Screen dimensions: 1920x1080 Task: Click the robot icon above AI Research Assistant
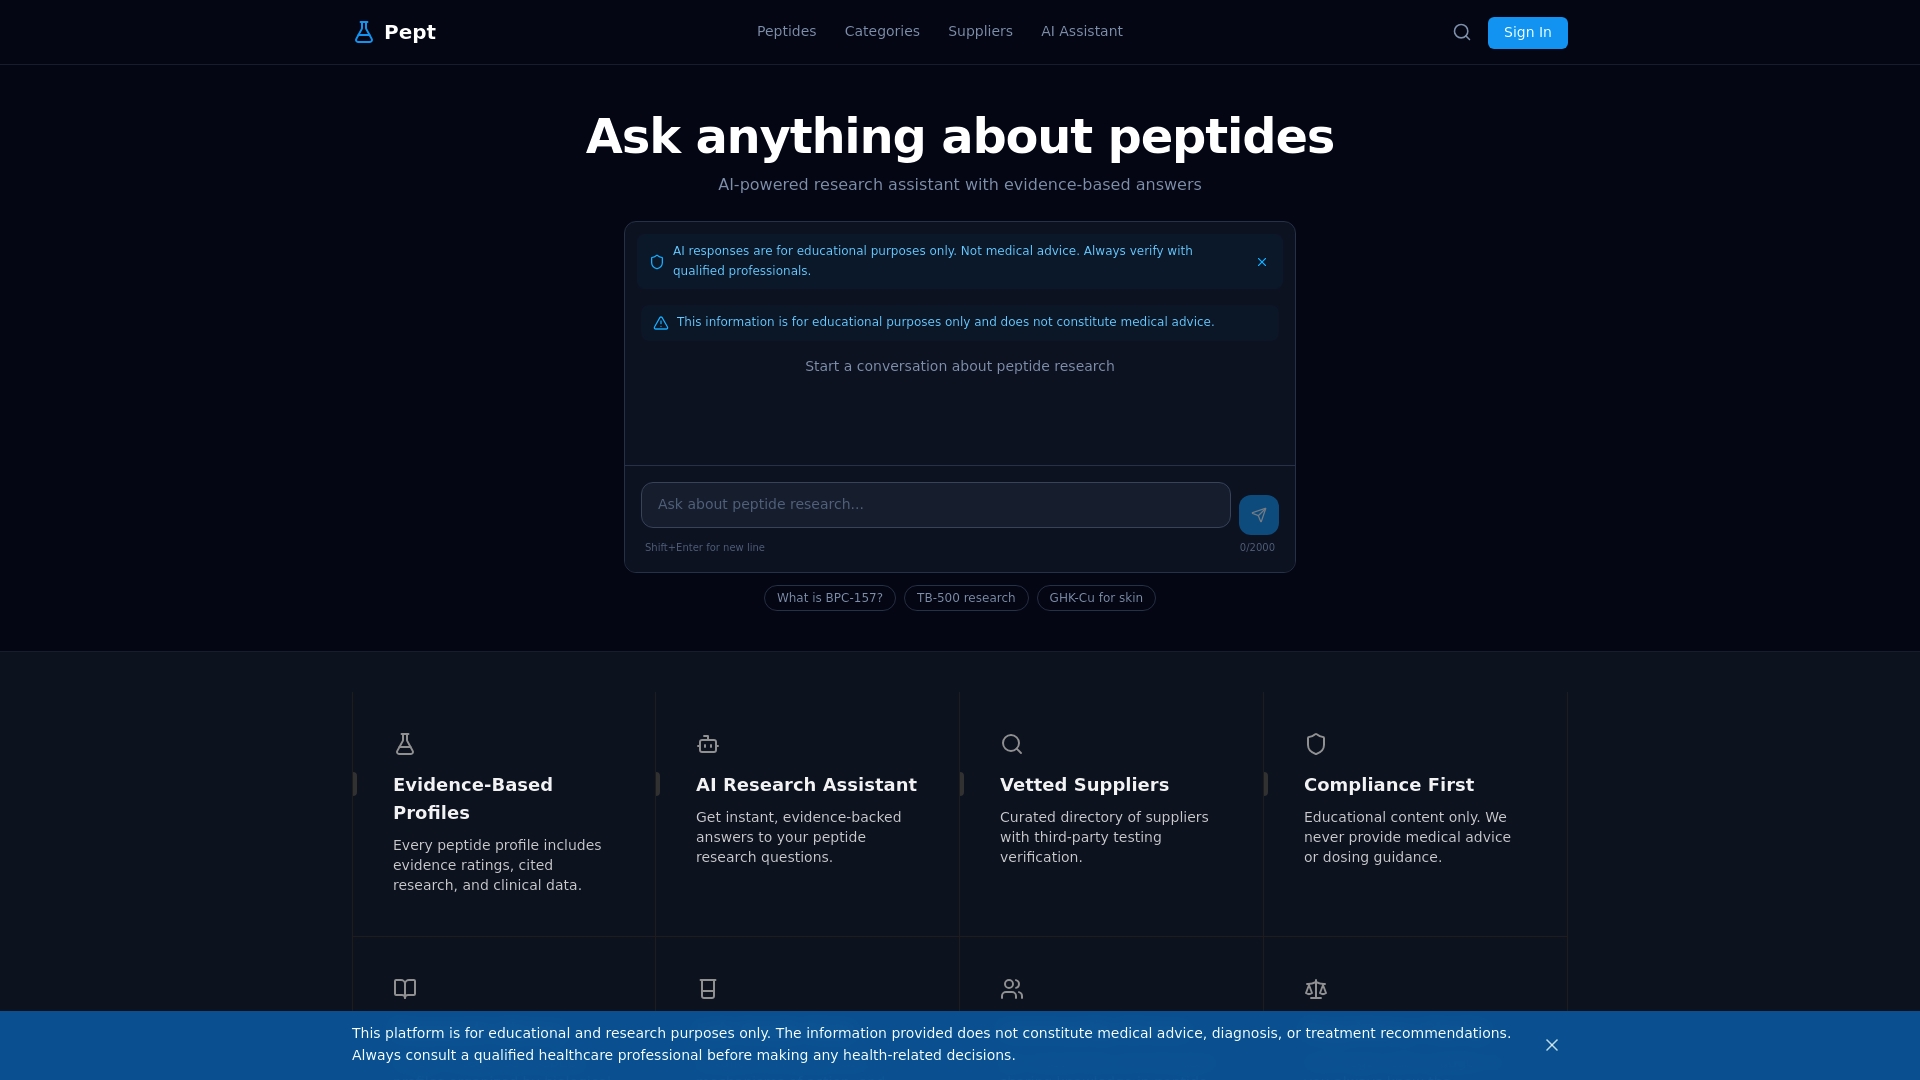[x=707, y=744]
